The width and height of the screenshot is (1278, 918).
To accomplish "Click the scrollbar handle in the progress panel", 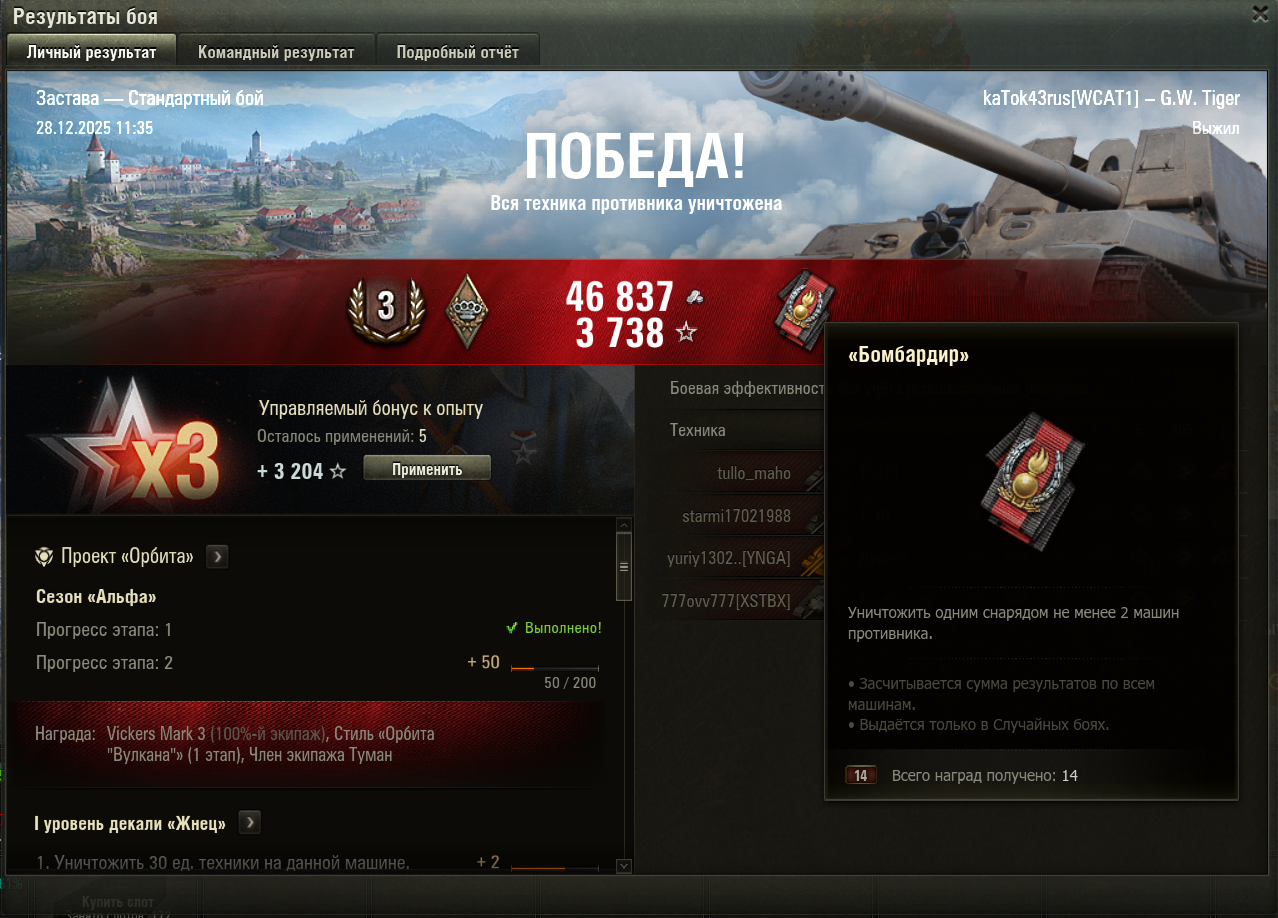I will coord(624,566).
